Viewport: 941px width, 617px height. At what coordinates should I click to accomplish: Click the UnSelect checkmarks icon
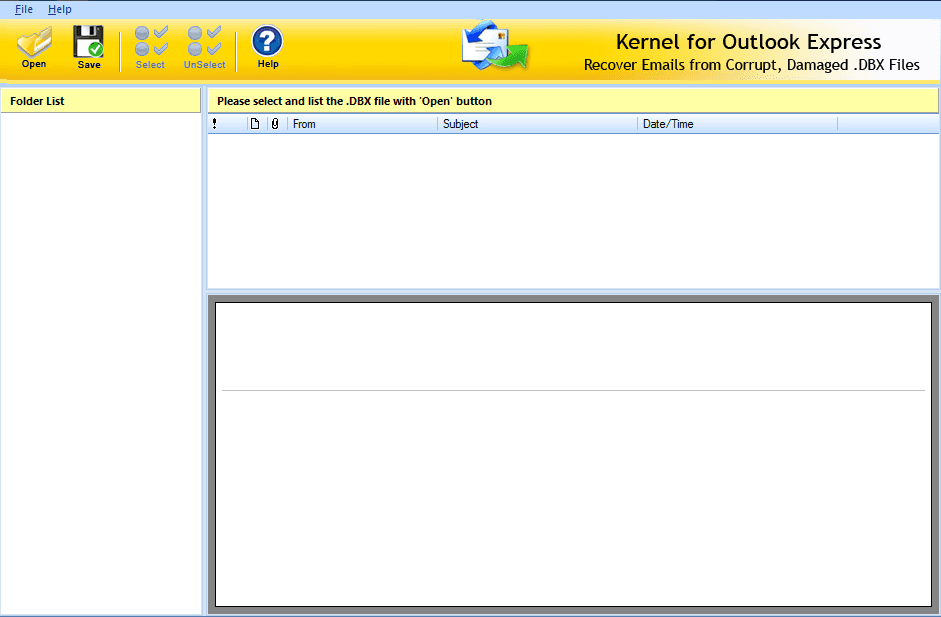205,47
